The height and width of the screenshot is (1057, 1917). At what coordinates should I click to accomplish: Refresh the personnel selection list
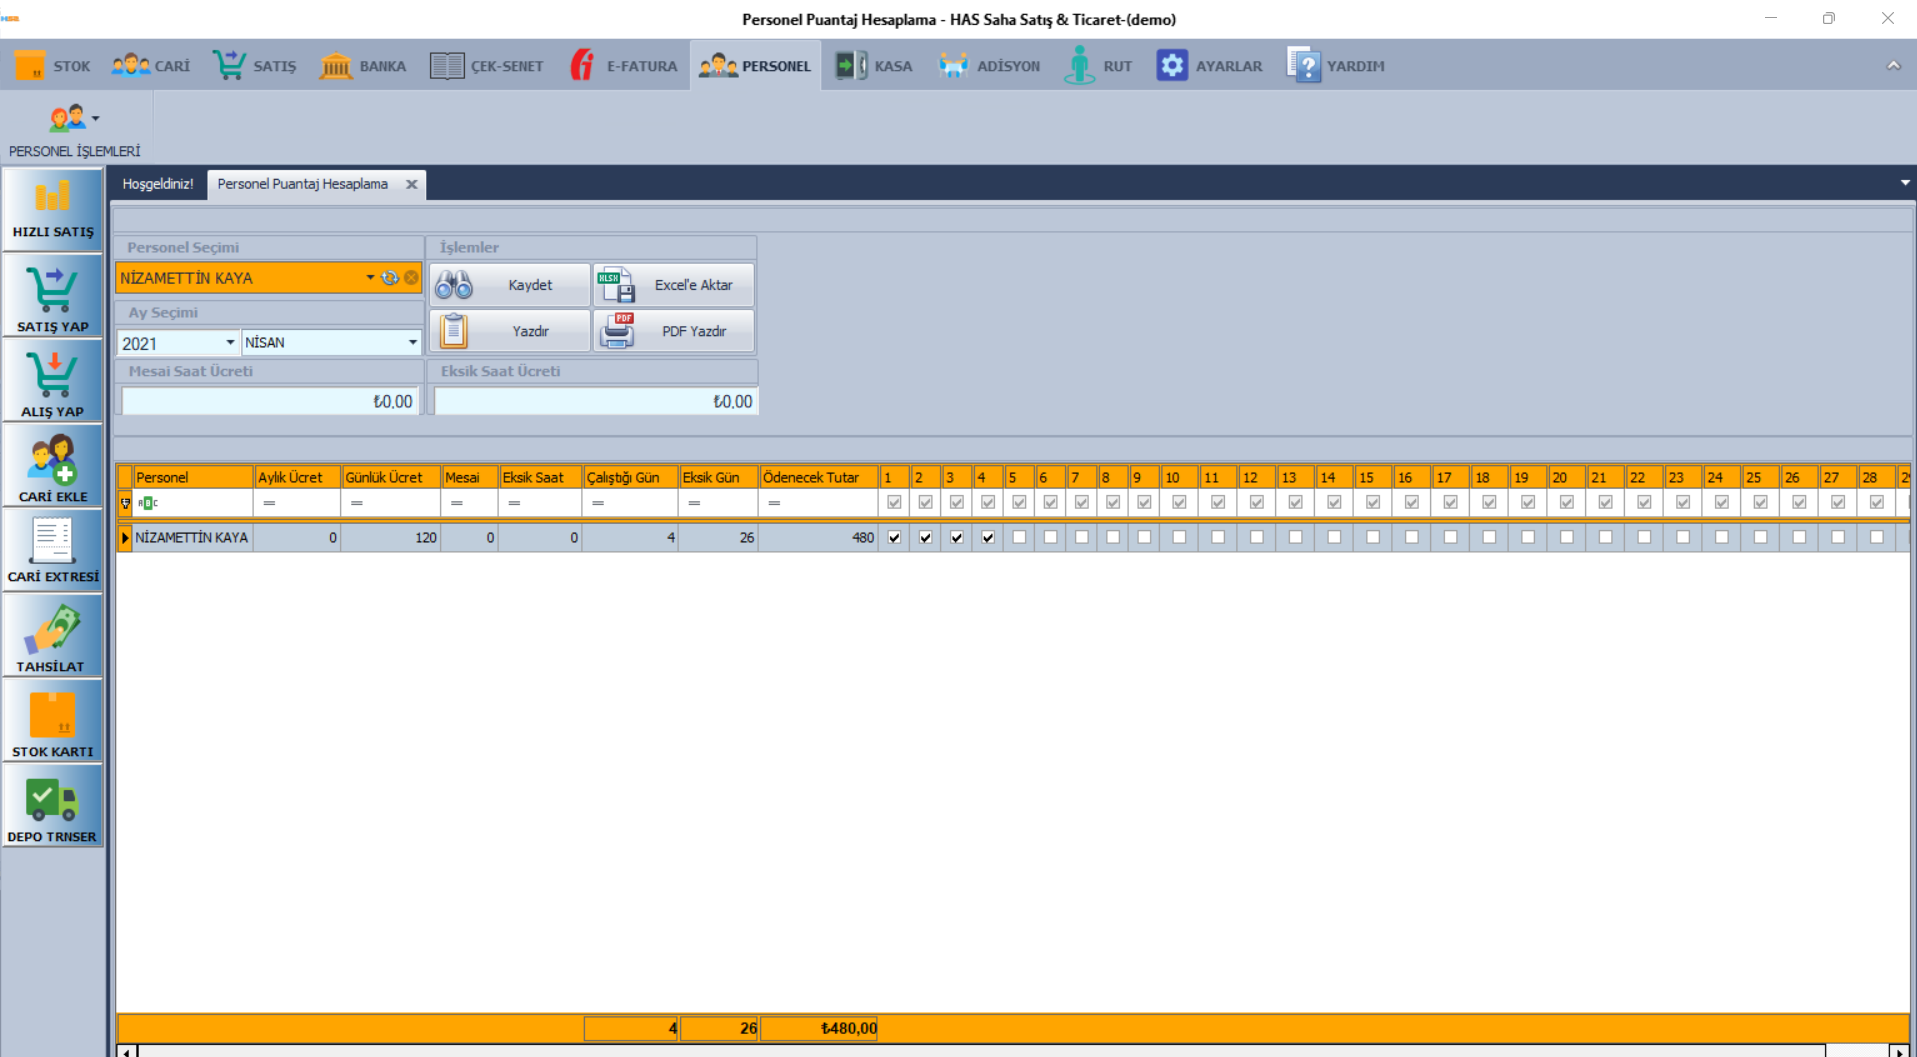tap(390, 277)
